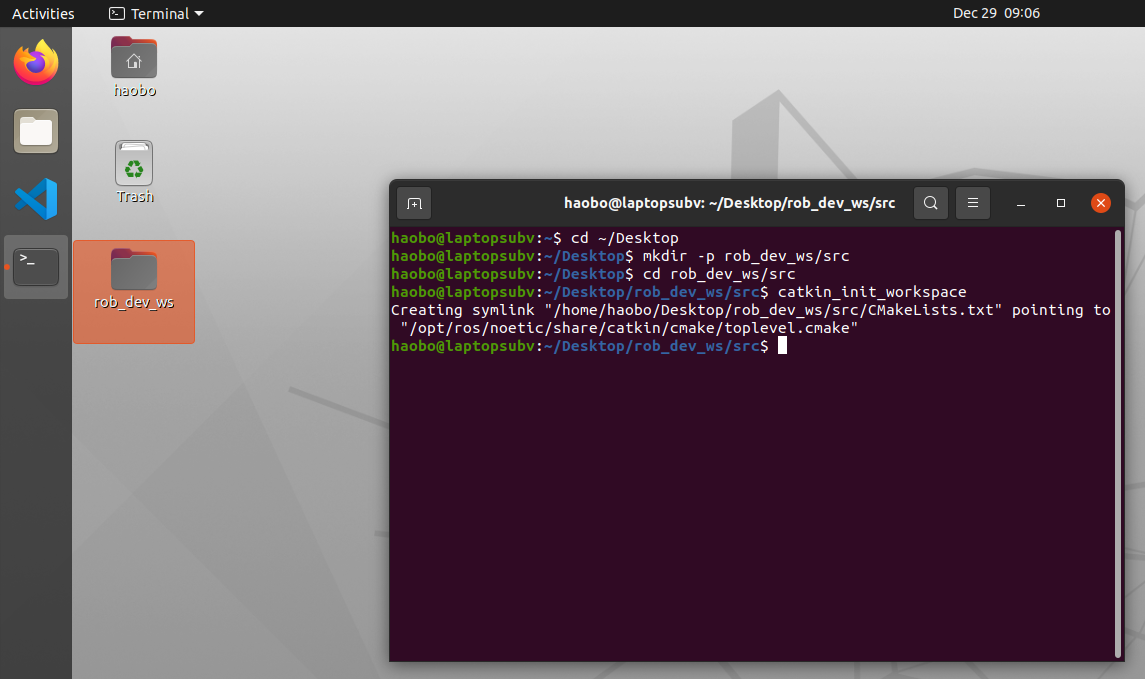Viewport: 1145px width, 679px height.
Task: Open the Activities overview
Action: pos(43,13)
